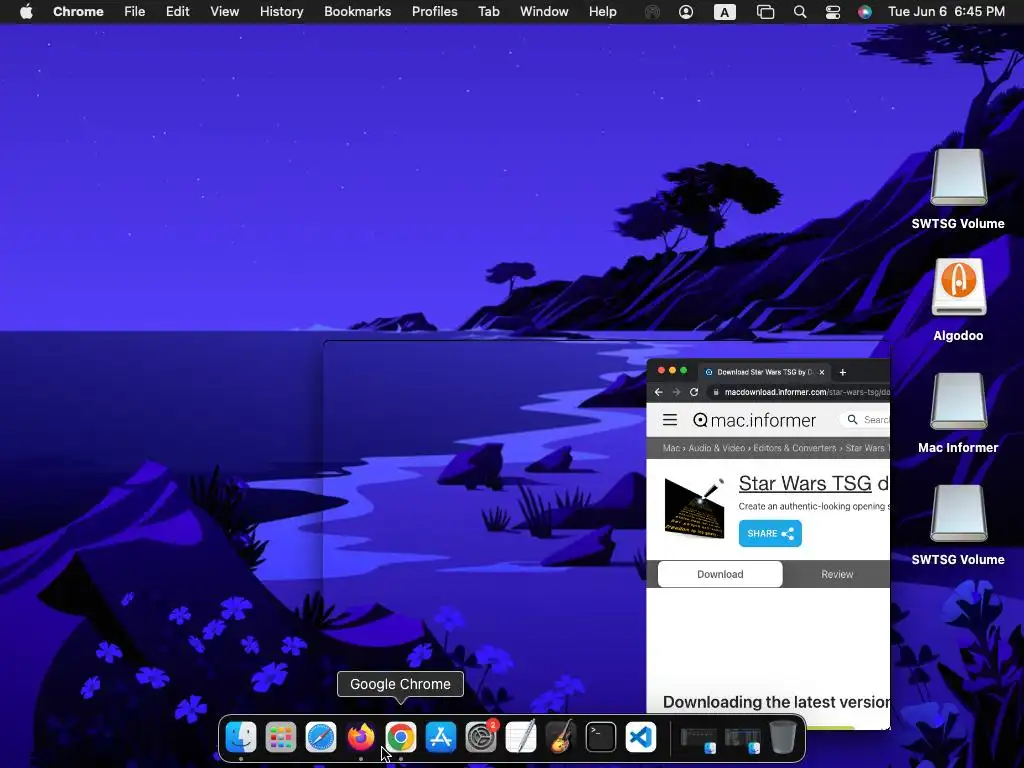Close the Download Star Wars TSG tab
This screenshot has width=1024, height=768.
click(x=822, y=372)
